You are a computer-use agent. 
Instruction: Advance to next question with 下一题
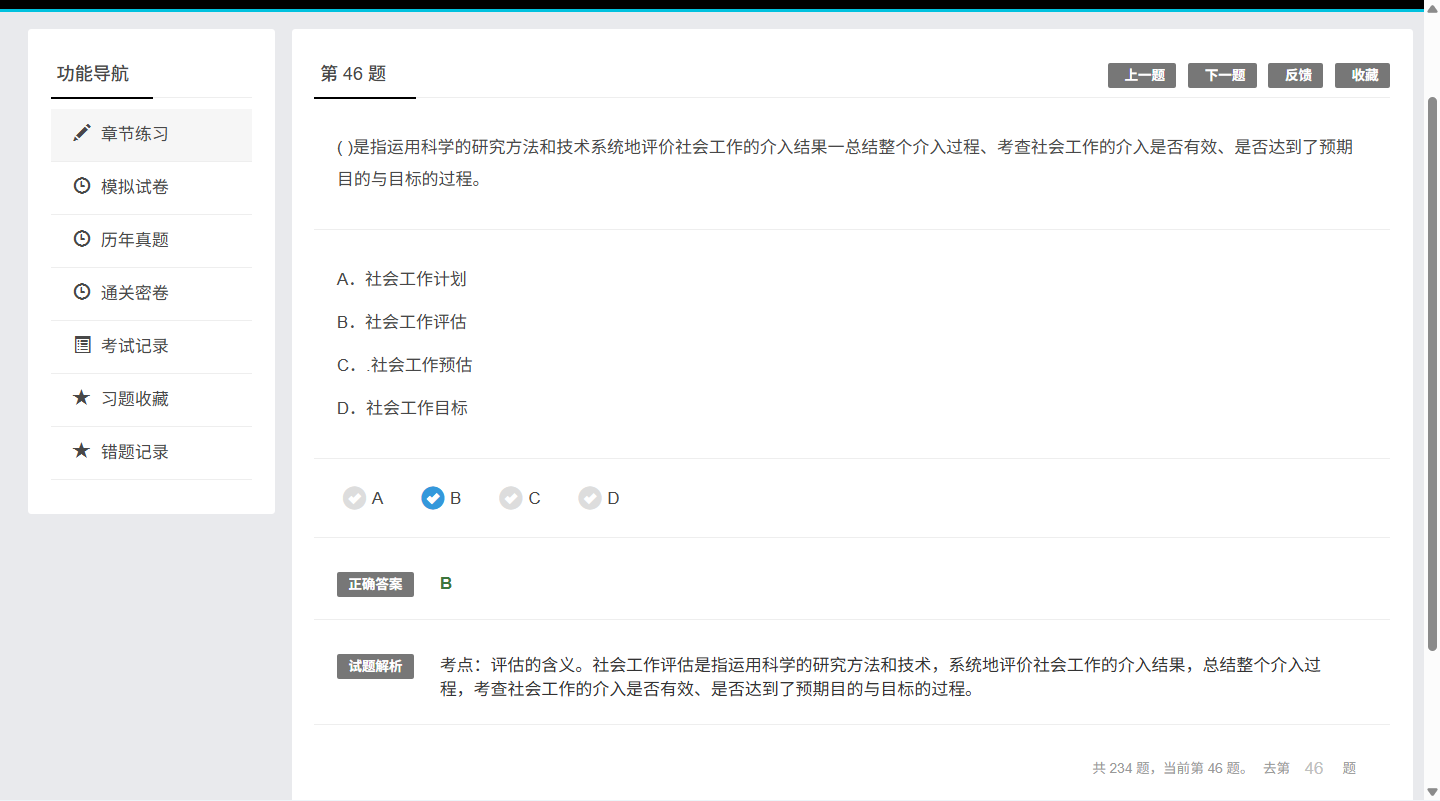1222,76
